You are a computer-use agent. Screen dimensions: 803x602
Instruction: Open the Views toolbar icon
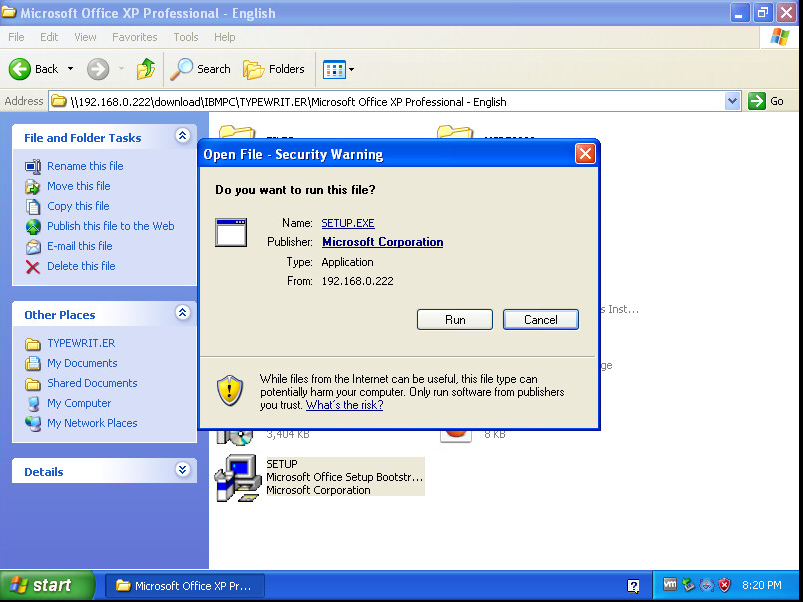(x=334, y=69)
